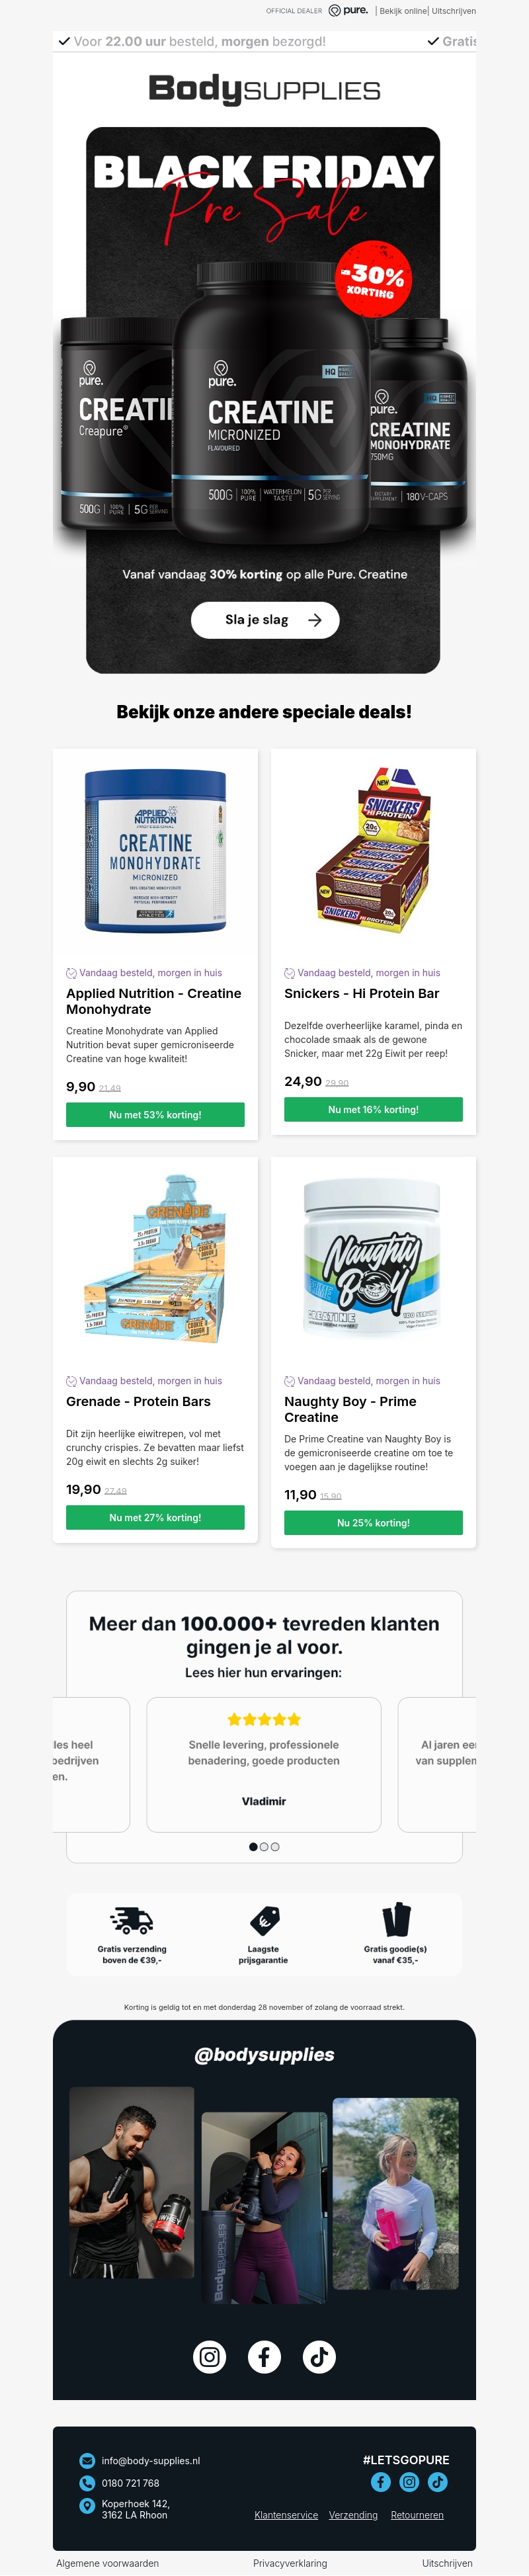The image size is (529, 2576).
Task: Select the second testimonial carousel dot
Action: (x=264, y=1847)
